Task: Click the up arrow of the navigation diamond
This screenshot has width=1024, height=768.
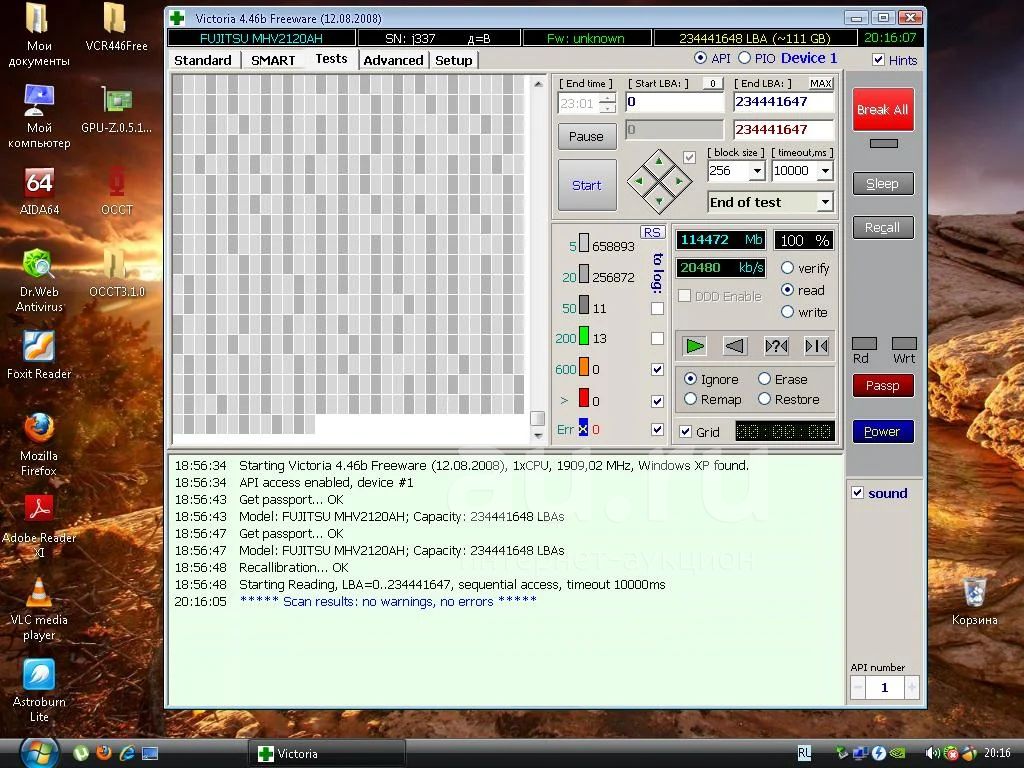Action: [x=659, y=161]
